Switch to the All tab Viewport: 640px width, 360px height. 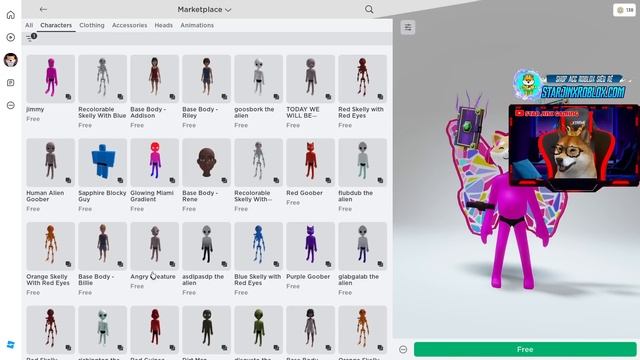(29, 25)
